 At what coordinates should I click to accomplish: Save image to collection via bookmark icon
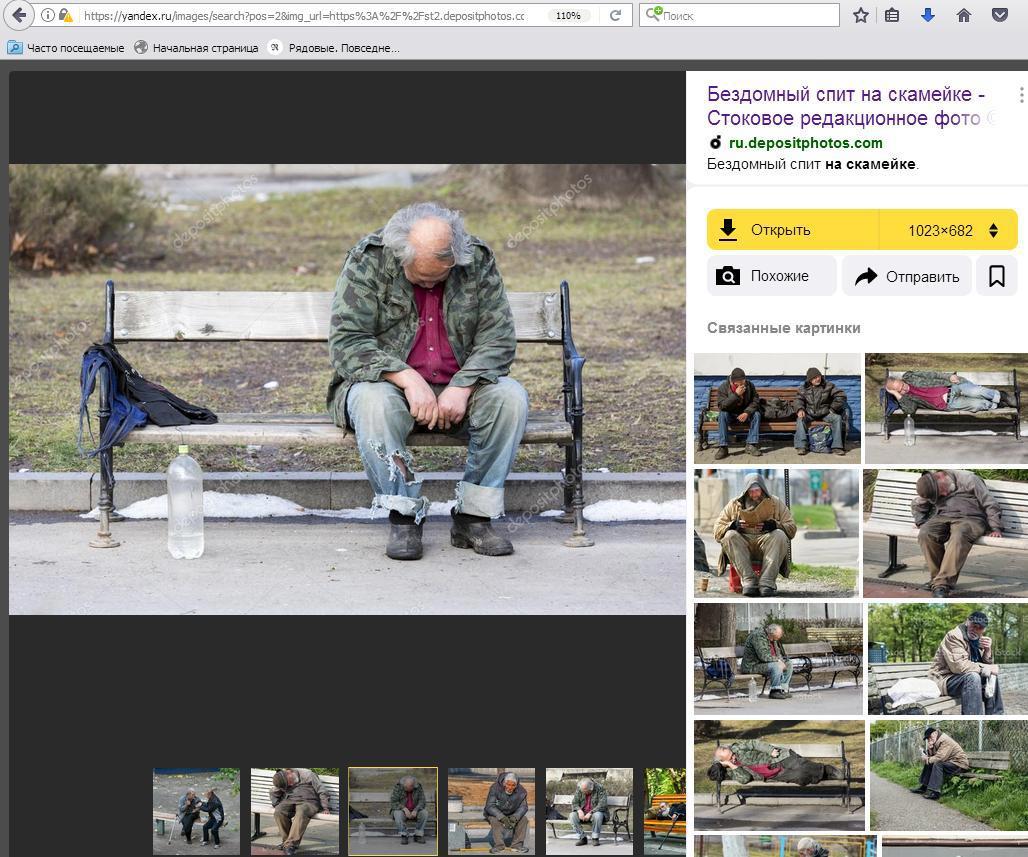pos(996,276)
